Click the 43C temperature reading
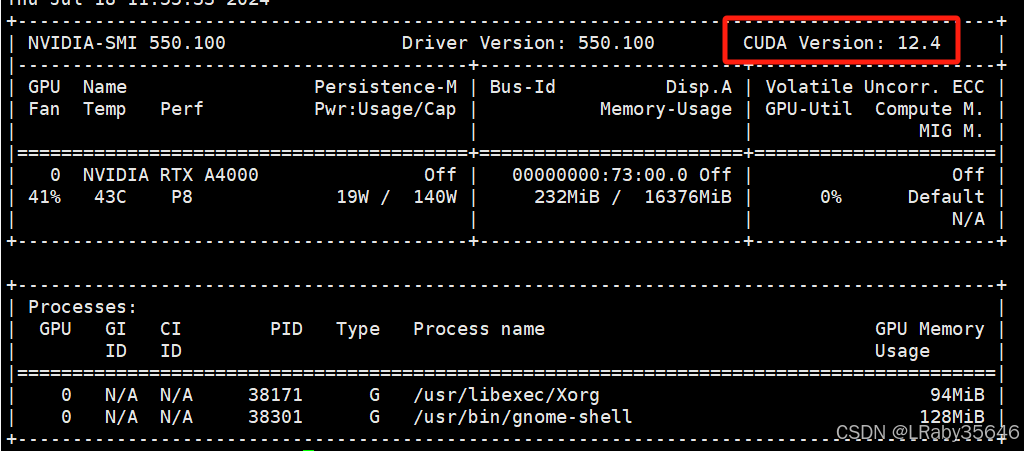Image resolution: width=1024 pixels, height=451 pixels. (110, 197)
